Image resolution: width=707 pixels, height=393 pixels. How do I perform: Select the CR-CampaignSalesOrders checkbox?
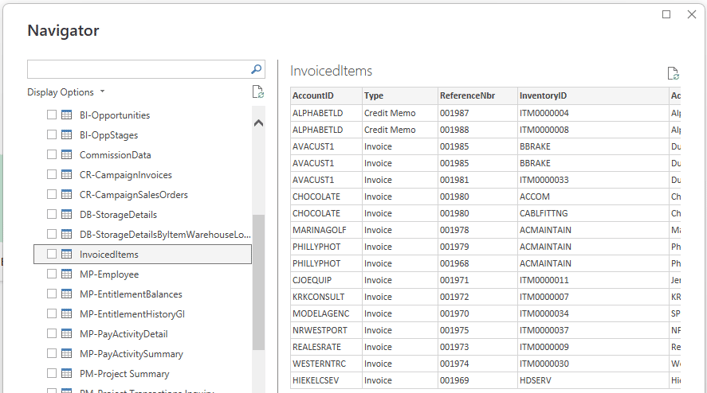(x=52, y=194)
